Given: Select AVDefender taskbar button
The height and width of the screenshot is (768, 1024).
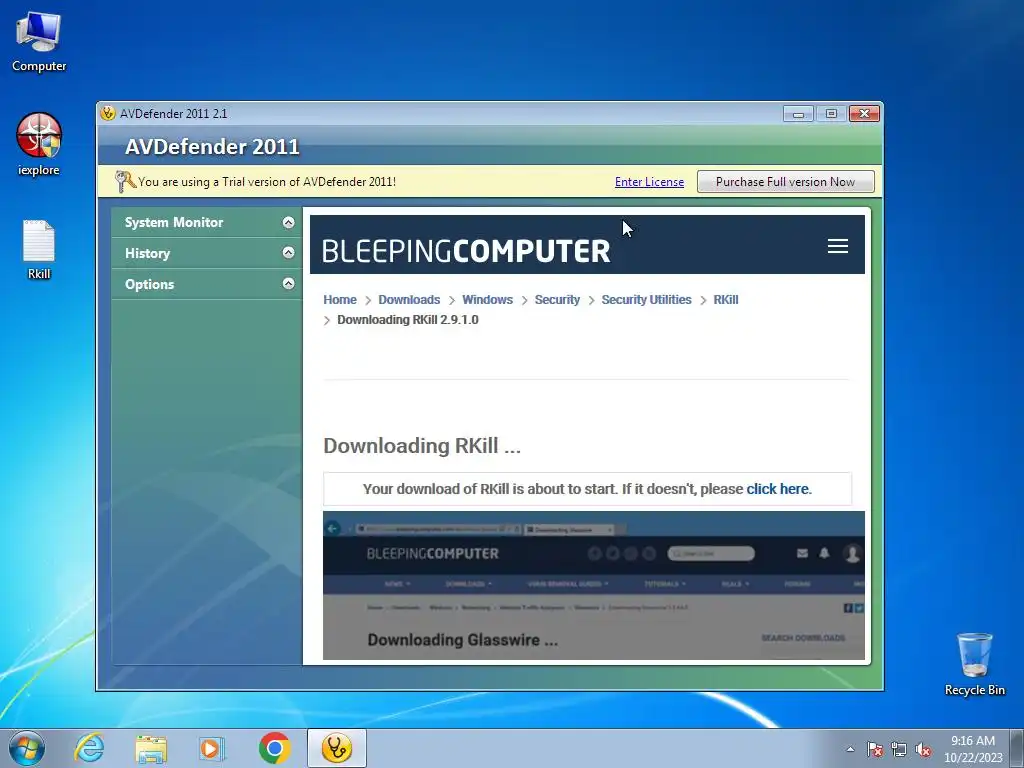Looking at the screenshot, I should click(x=336, y=748).
